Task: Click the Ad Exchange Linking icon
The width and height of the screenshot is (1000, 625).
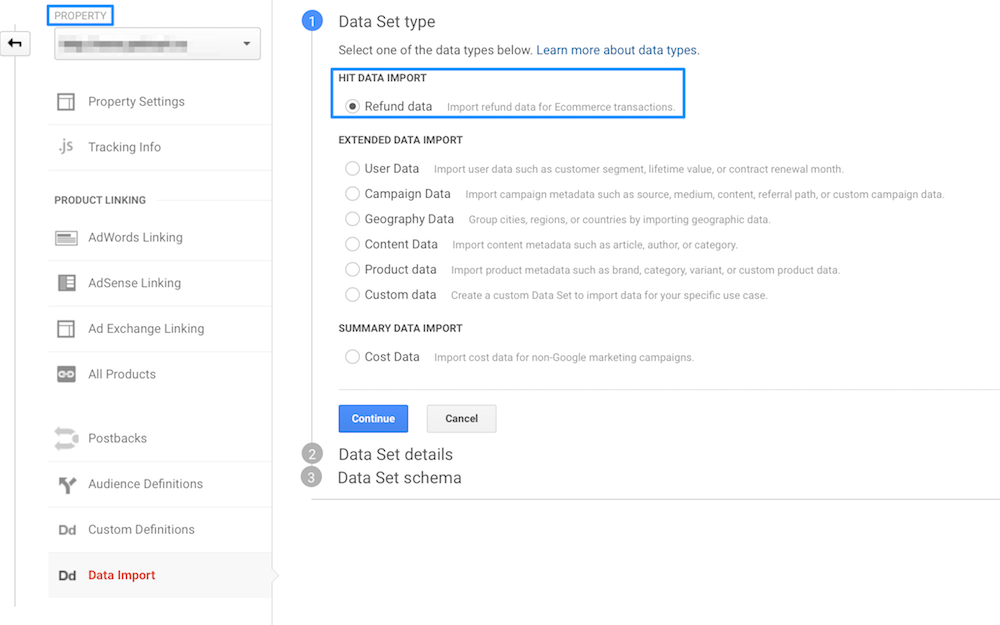Action: (66, 329)
